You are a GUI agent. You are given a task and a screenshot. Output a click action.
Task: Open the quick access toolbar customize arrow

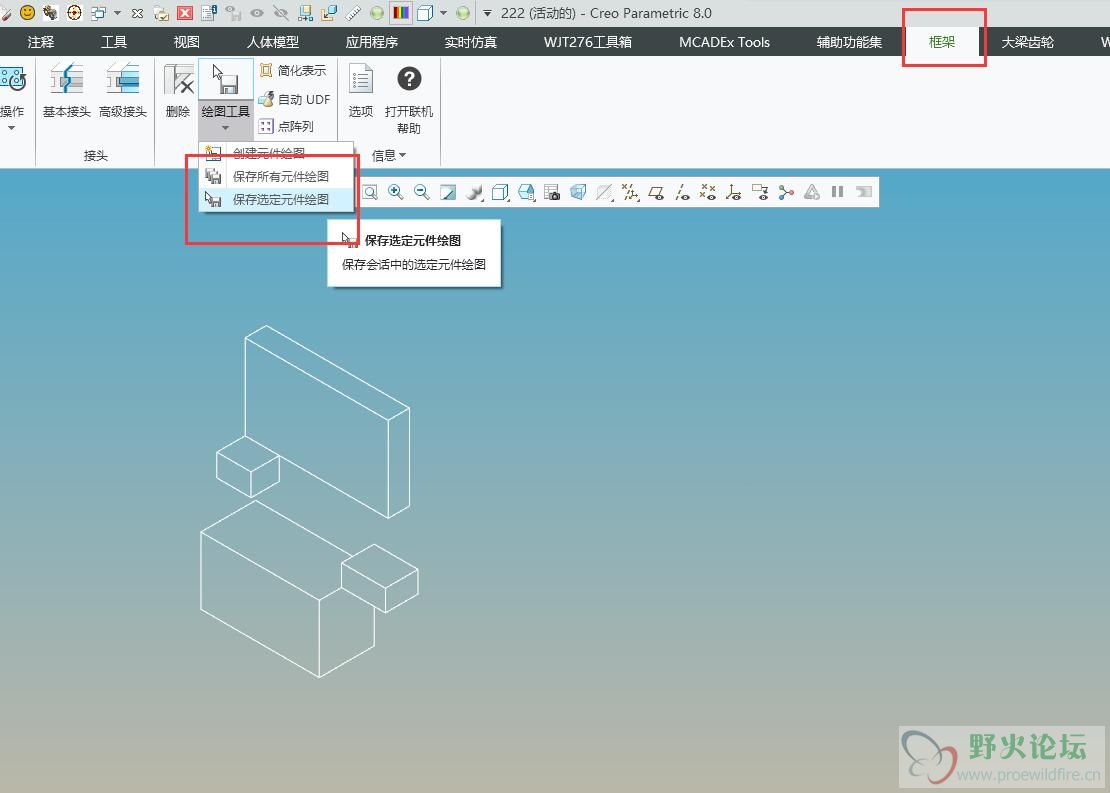[487, 13]
